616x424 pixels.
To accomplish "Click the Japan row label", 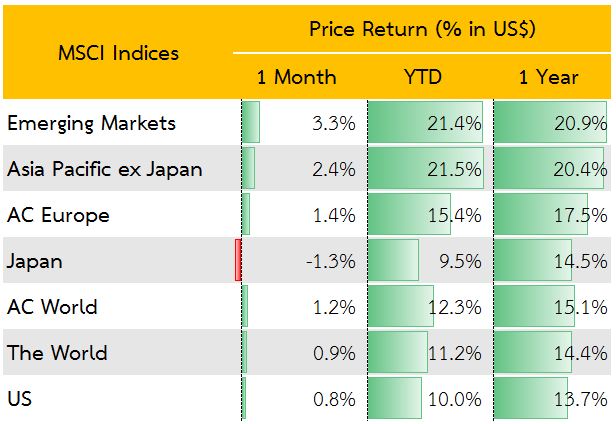I will [x=35, y=261].
